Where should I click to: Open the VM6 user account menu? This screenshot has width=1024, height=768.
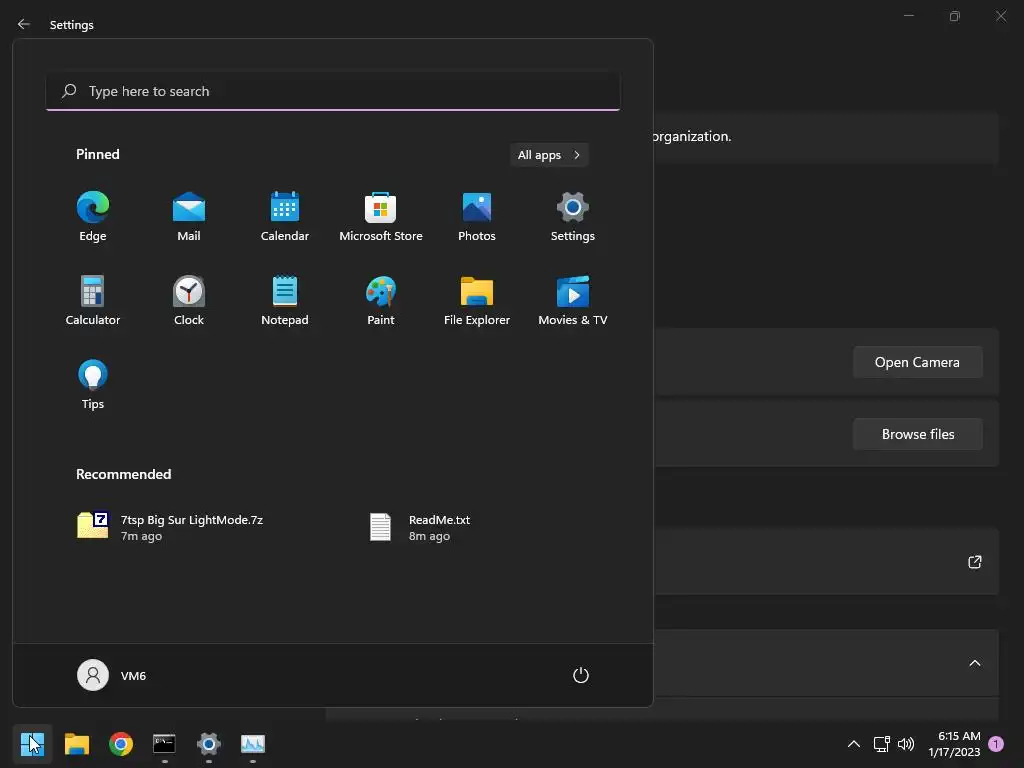pos(112,675)
